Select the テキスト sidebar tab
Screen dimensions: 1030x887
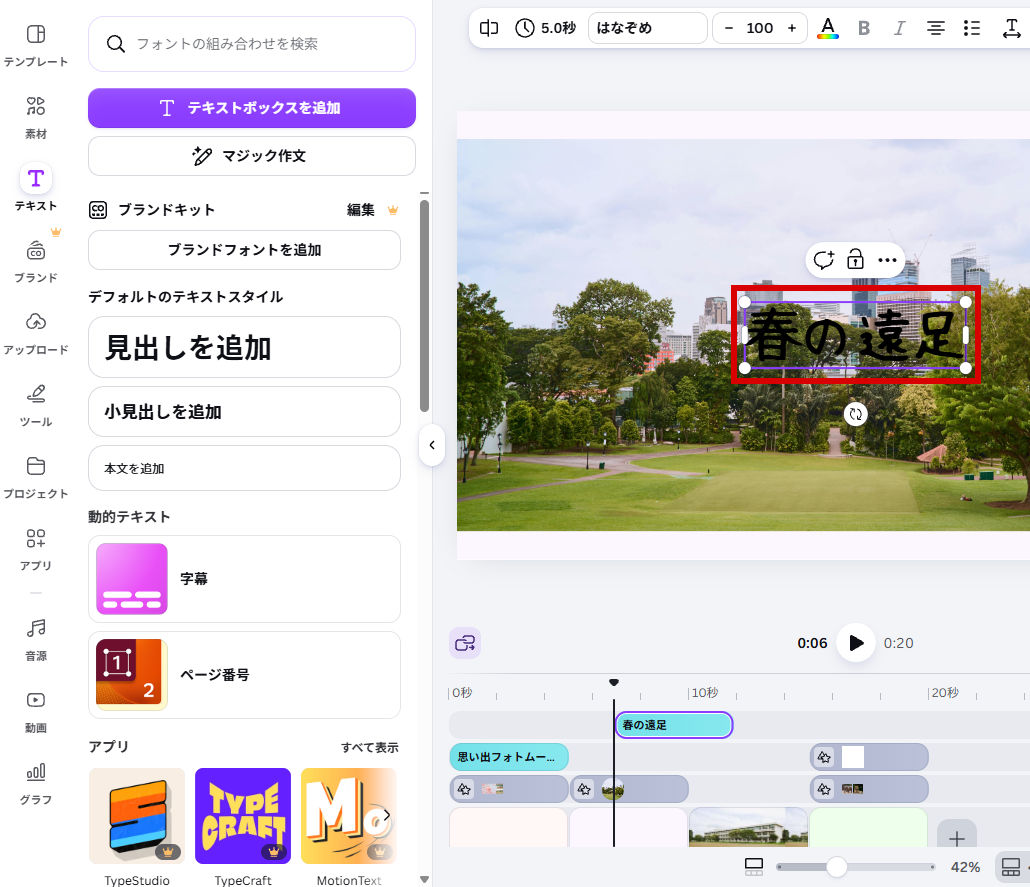click(35, 187)
